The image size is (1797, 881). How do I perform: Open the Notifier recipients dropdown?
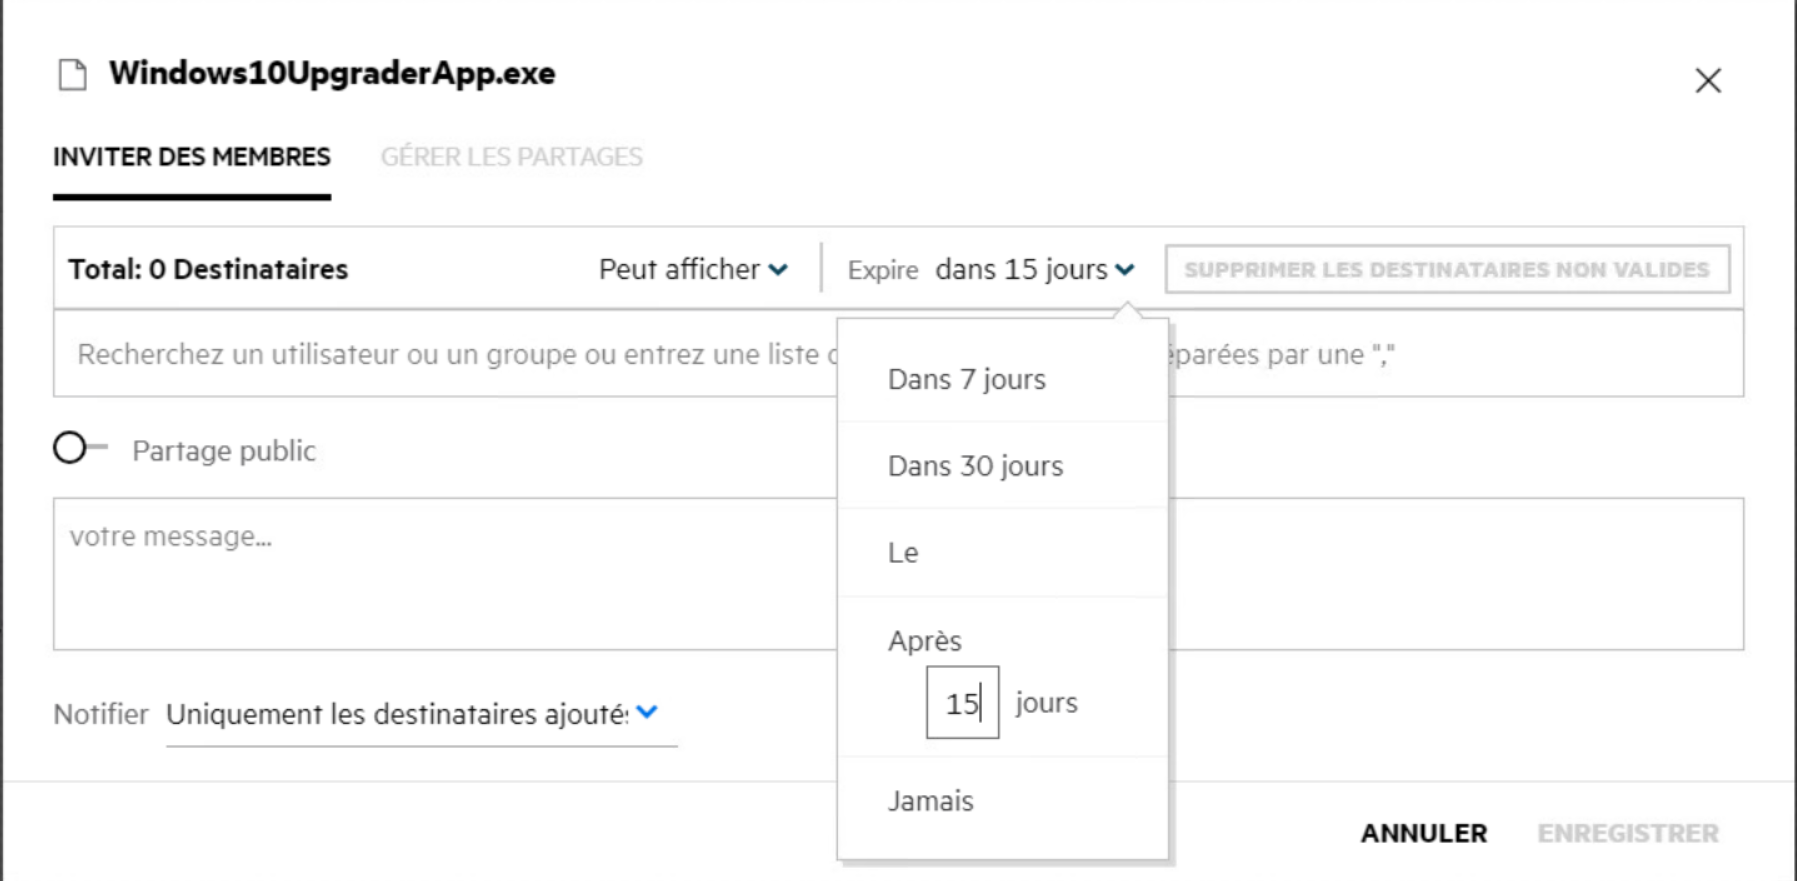[398, 714]
